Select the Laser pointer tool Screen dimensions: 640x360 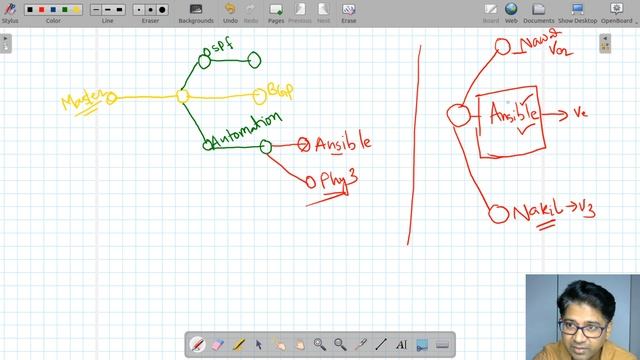tap(360, 344)
